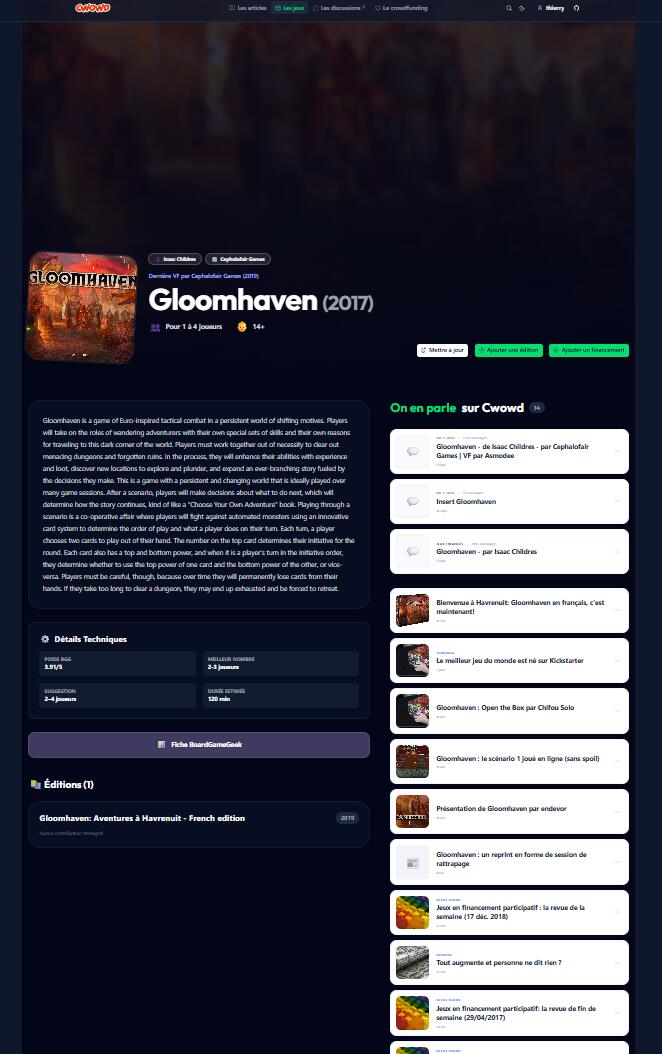Click arrow on Open the Box par Chifou Solo

click(x=616, y=711)
